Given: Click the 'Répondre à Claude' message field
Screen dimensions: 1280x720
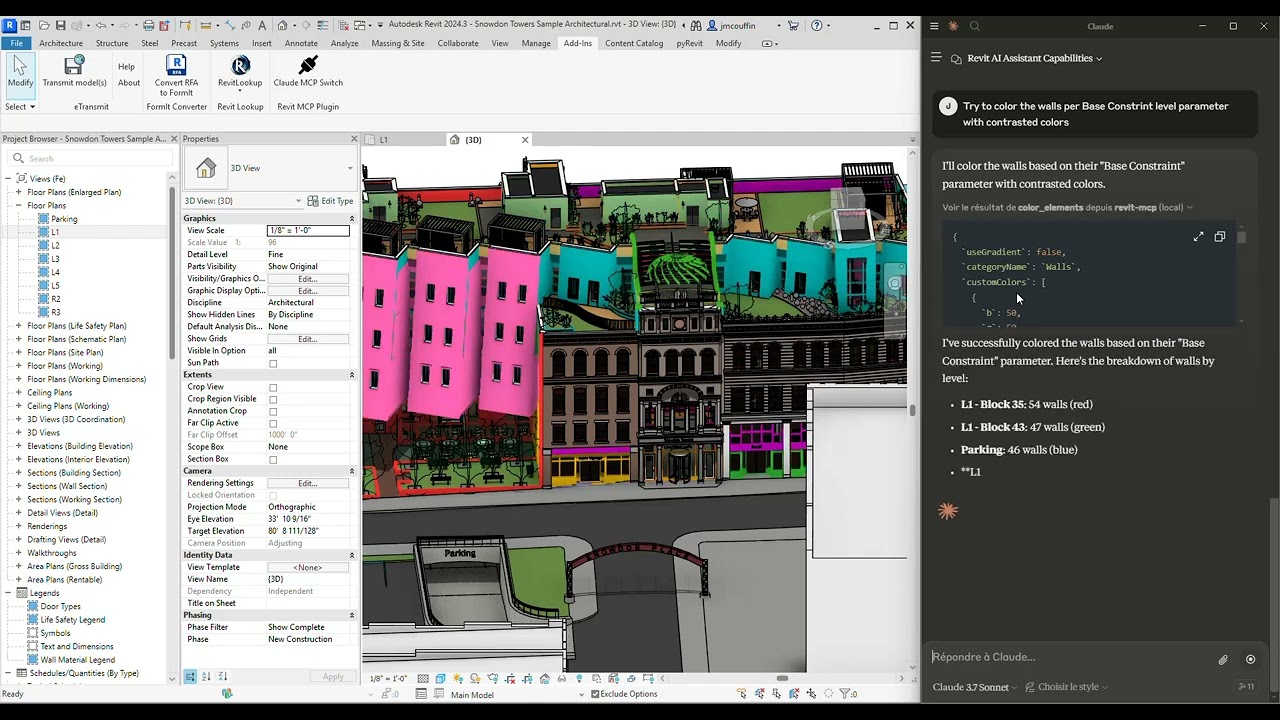Looking at the screenshot, I should coord(1070,657).
